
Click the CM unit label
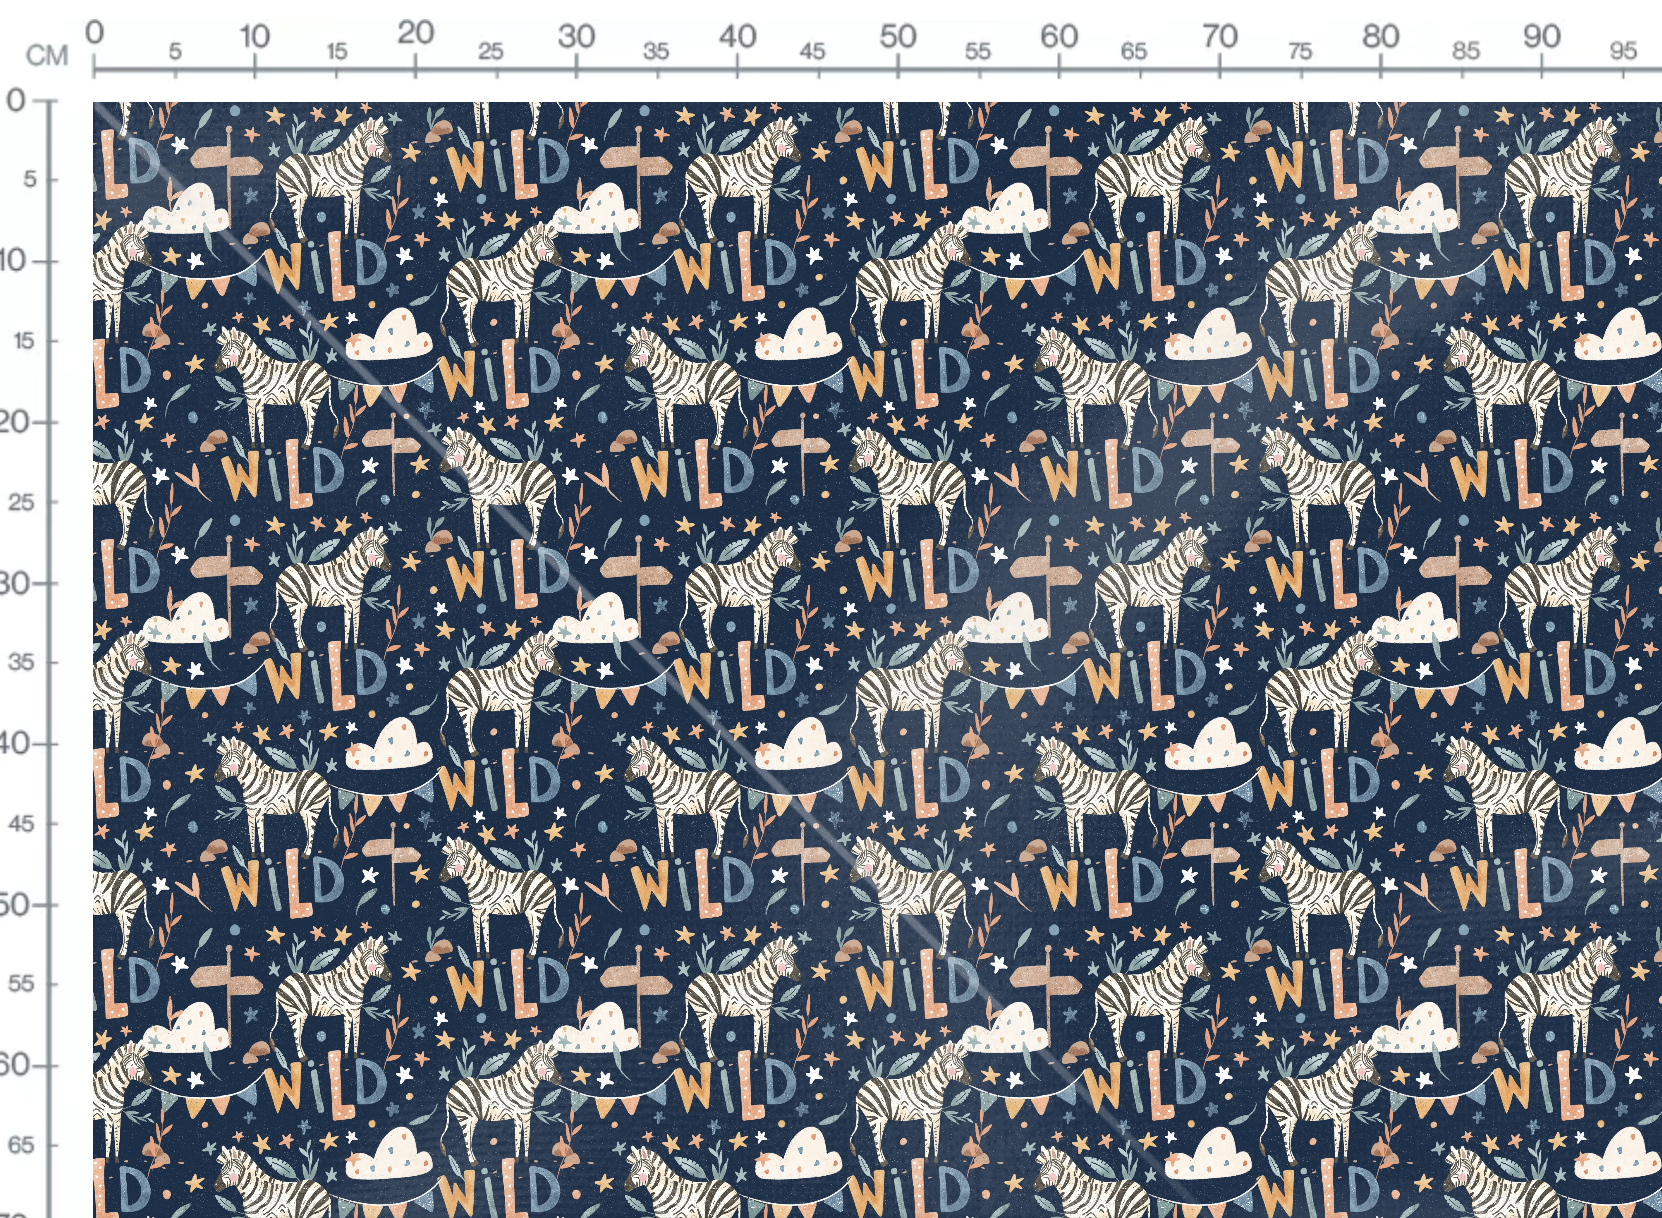pyautogui.click(x=47, y=55)
